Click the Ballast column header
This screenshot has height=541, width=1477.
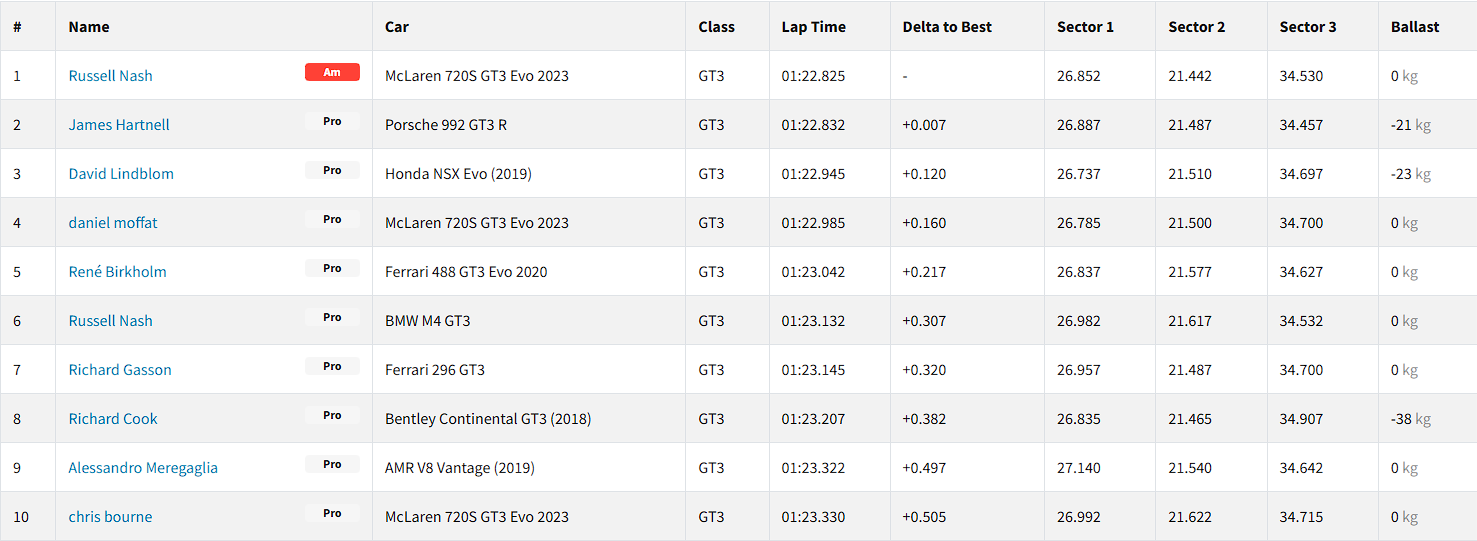pyautogui.click(x=1415, y=27)
